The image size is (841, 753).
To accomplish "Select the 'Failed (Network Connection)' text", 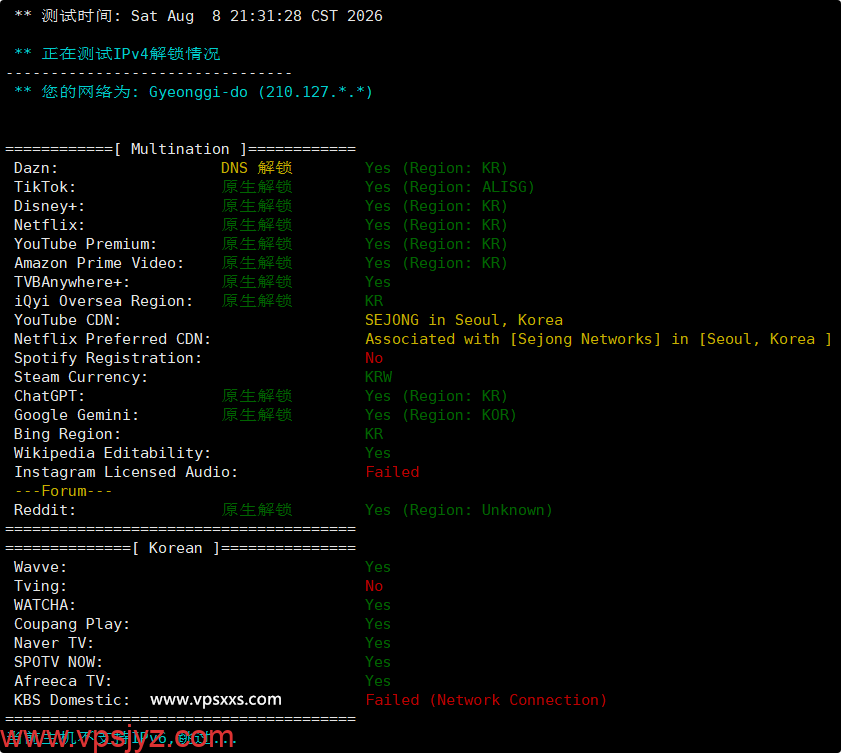I will [486, 700].
